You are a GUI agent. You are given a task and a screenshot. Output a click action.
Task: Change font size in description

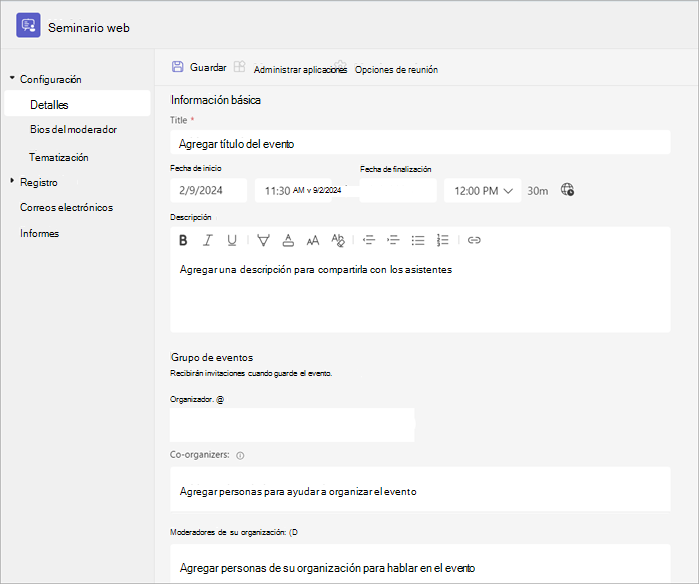(313, 240)
